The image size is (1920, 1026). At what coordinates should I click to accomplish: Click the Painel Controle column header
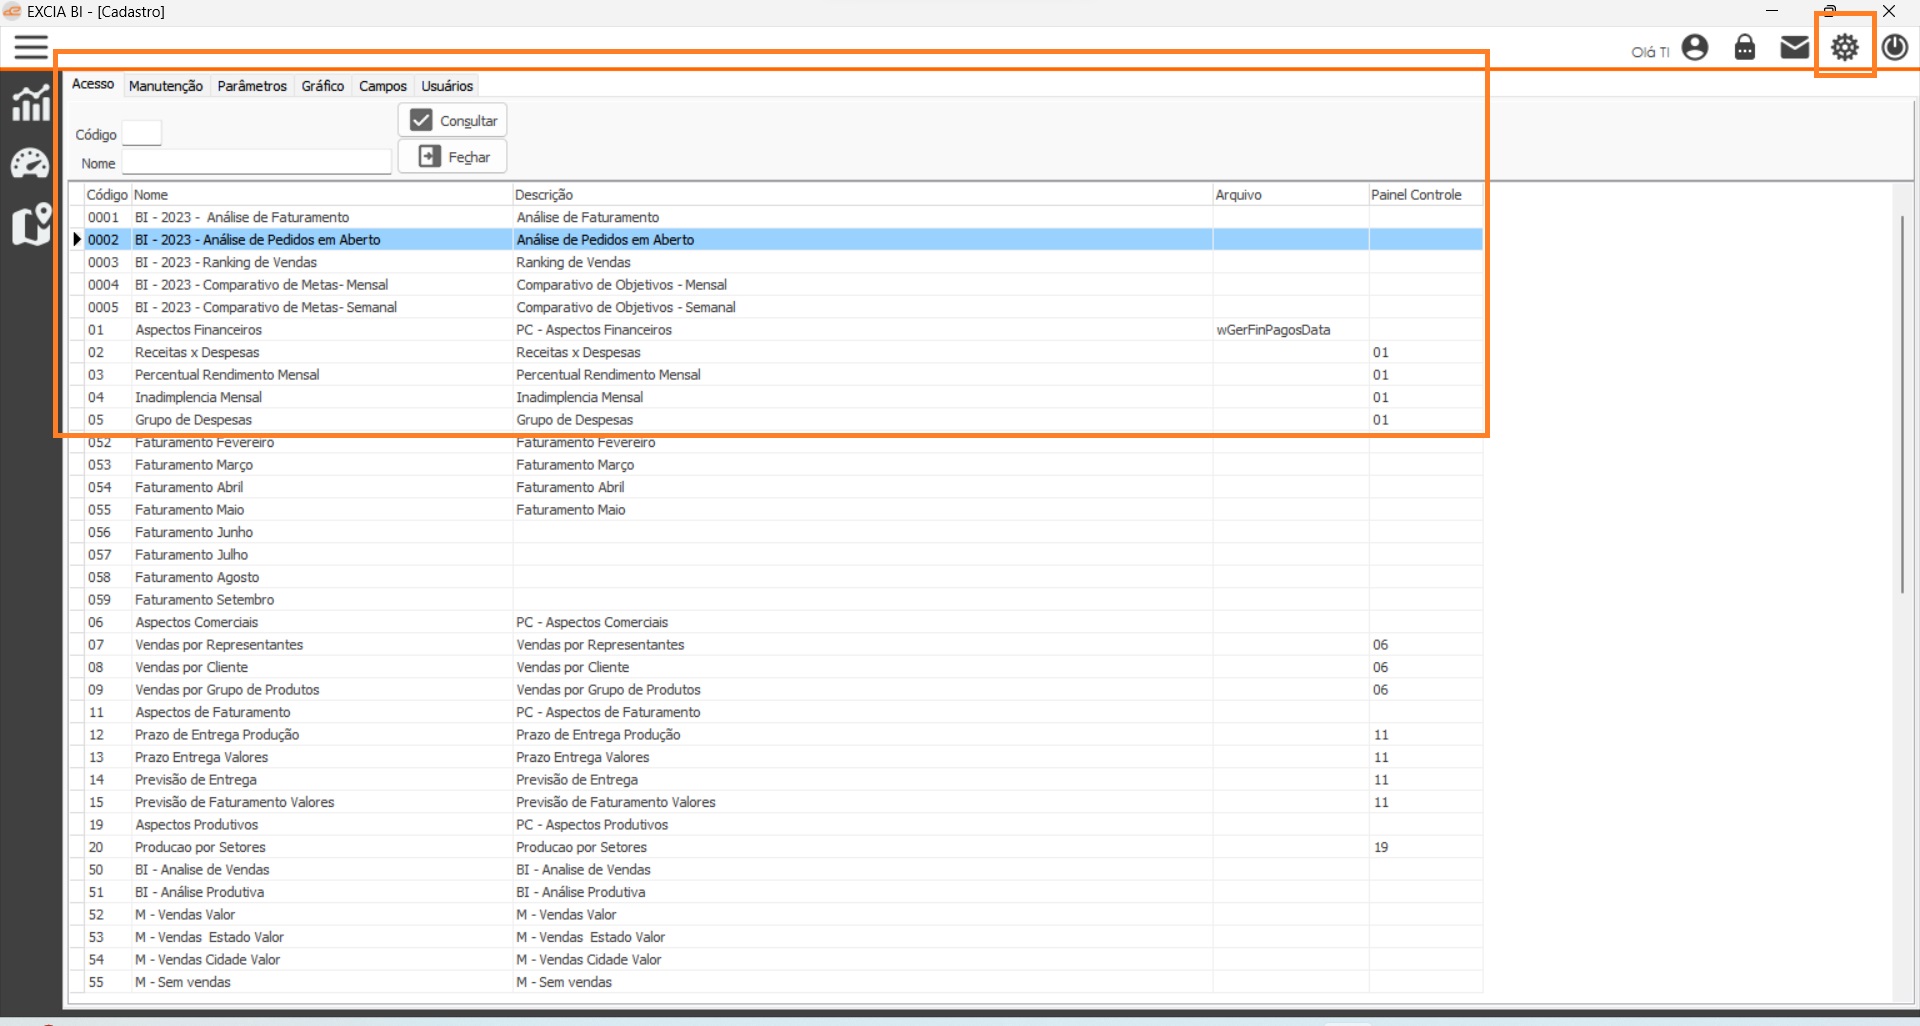click(1416, 195)
